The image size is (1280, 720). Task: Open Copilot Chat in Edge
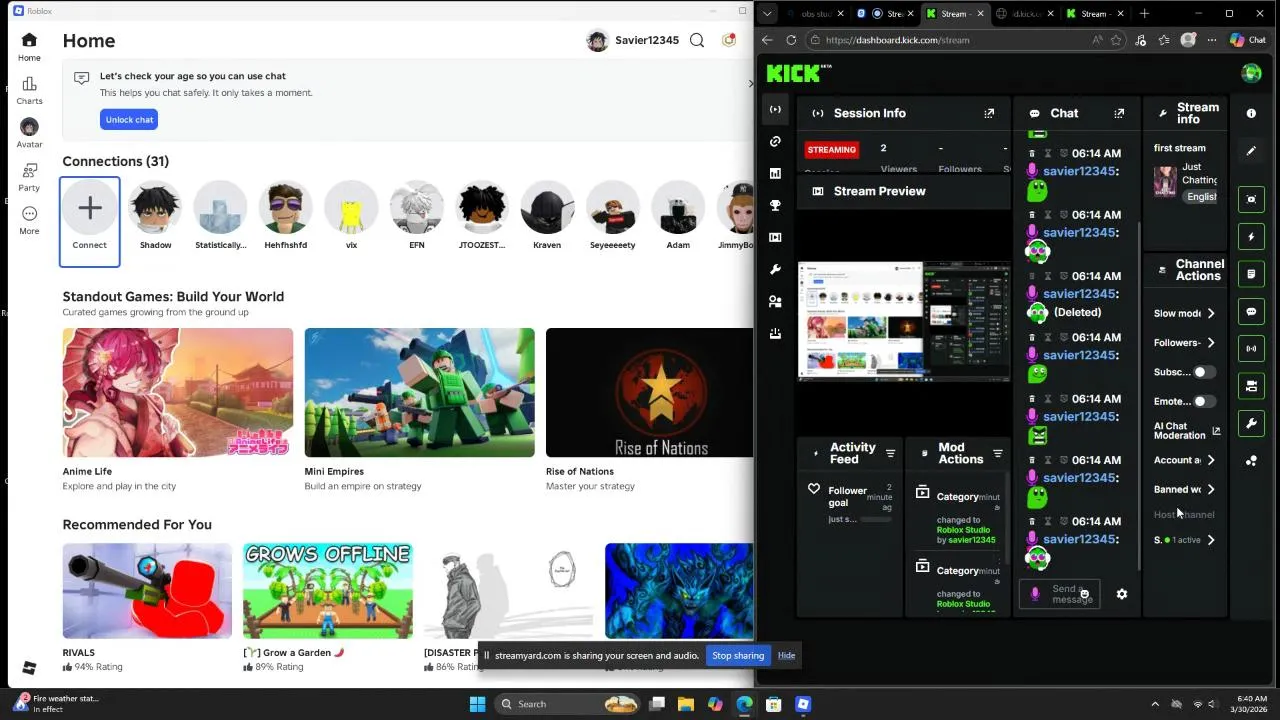click(1248, 40)
